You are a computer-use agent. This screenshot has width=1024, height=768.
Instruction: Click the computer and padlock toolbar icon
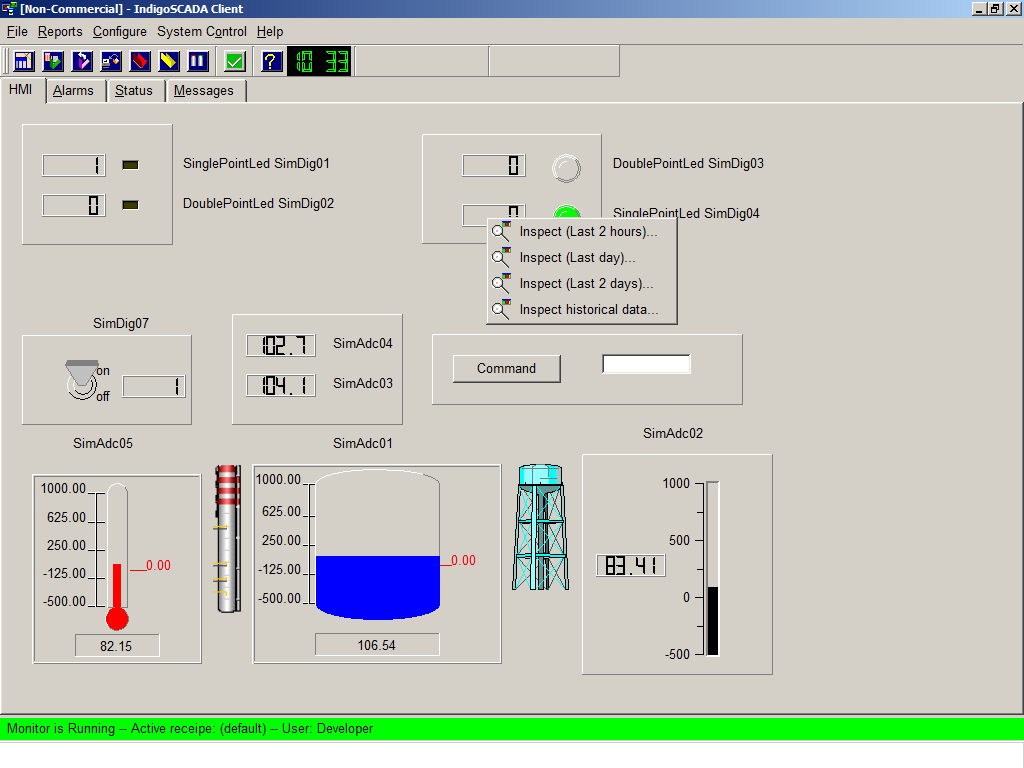click(x=111, y=61)
